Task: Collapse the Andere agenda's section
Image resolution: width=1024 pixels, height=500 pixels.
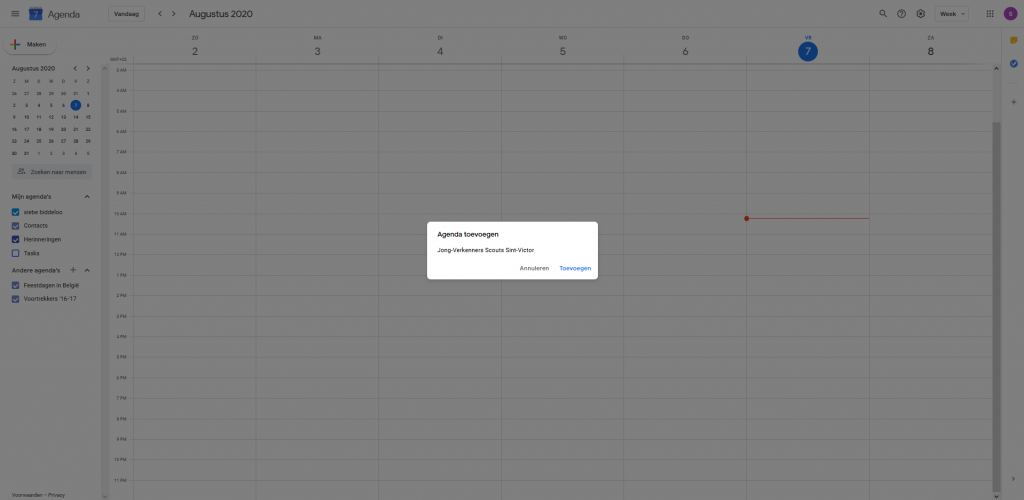Action: pos(87,270)
